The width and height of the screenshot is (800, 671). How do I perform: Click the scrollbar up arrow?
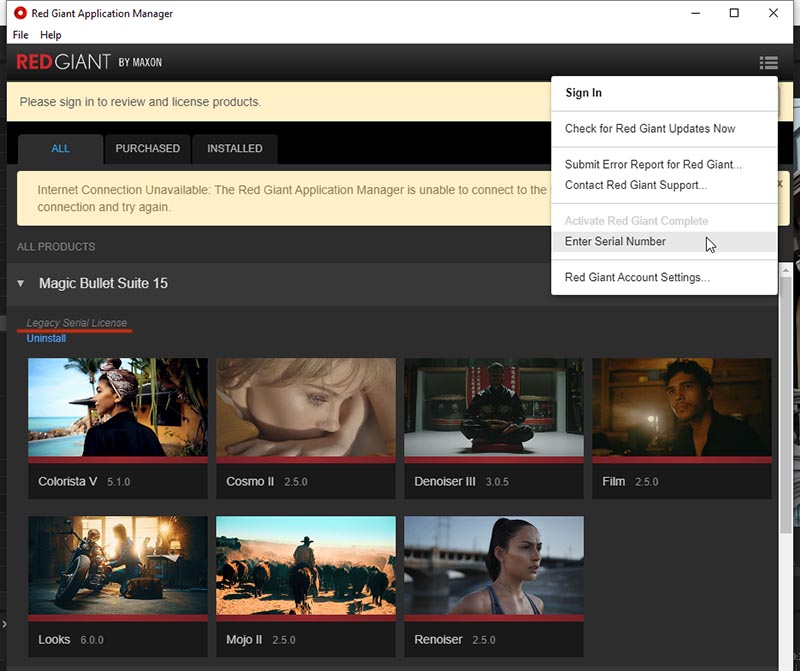[x=786, y=270]
